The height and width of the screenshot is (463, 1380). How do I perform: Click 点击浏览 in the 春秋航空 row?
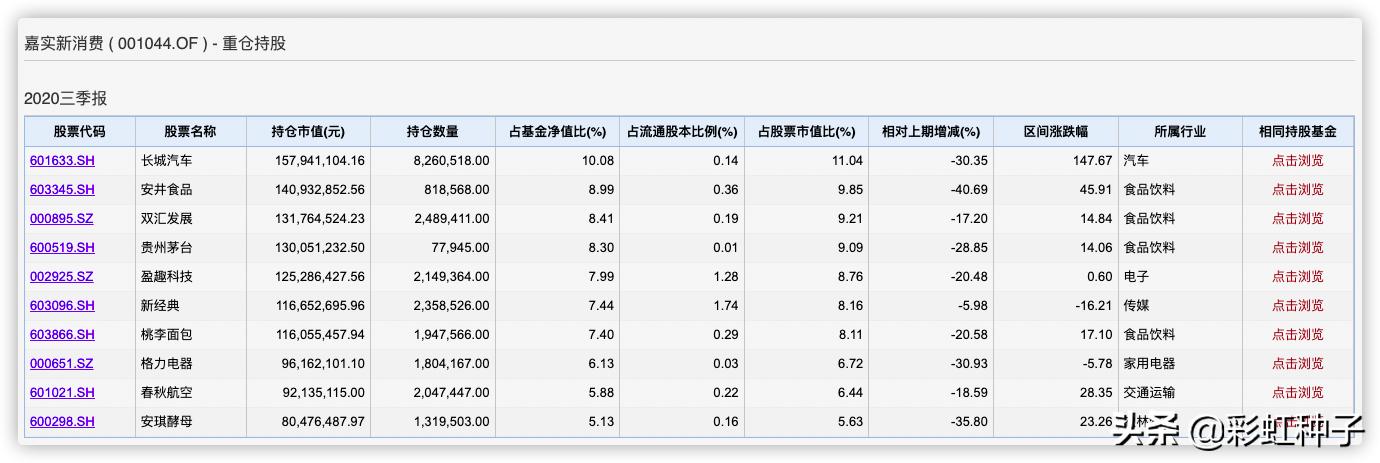(1297, 392)
